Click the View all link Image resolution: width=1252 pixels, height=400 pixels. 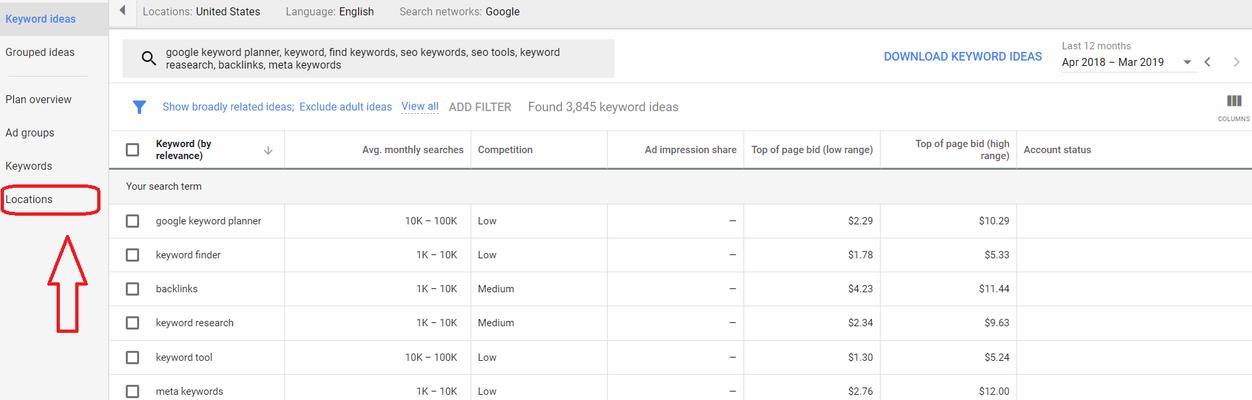pos(420,106)
